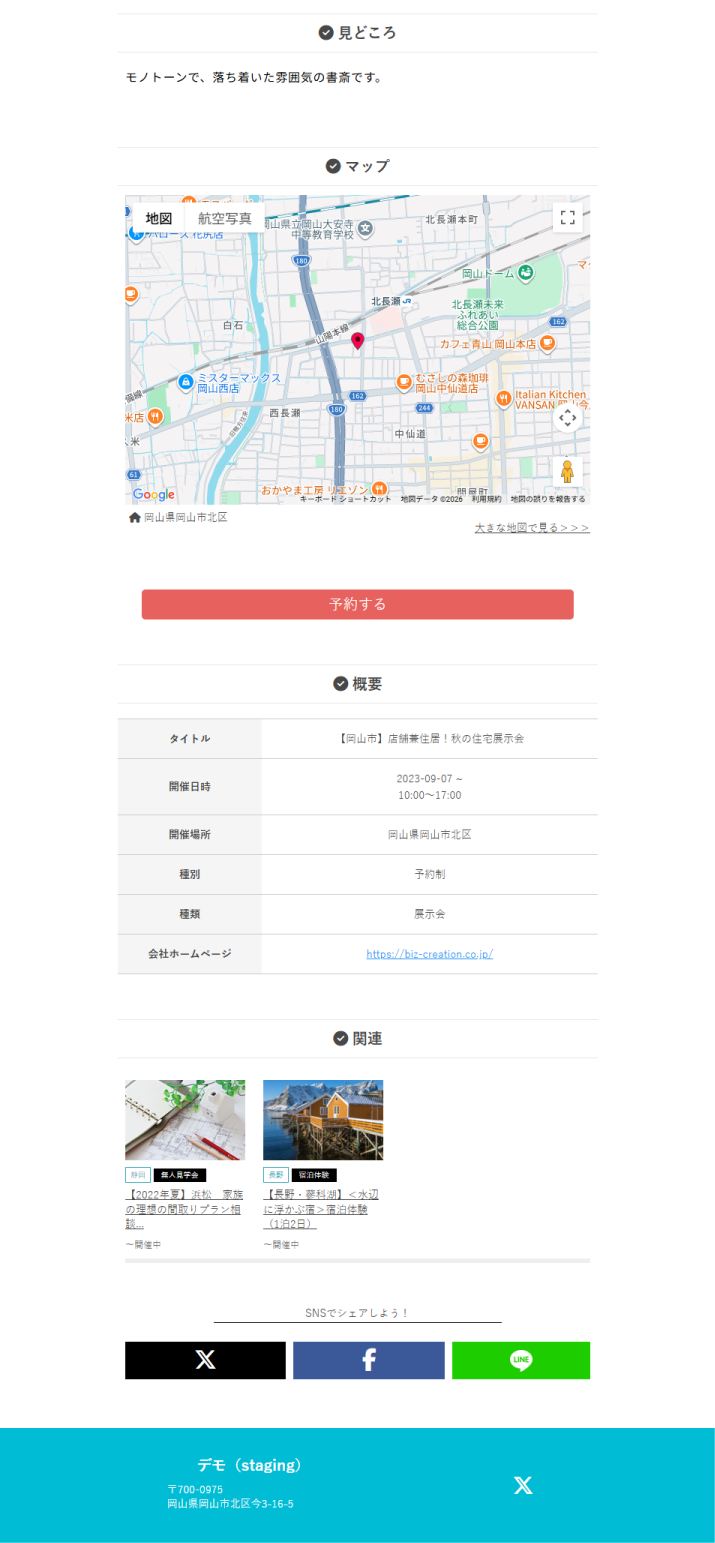The width and height of the screenshot is (715, 1543).
Task: Select 地図 map type tab
Action: pos(159,218)
